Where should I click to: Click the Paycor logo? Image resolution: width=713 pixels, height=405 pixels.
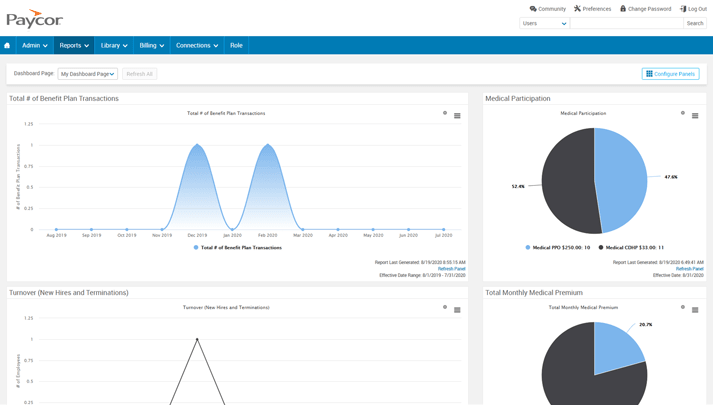pos(35,19)
